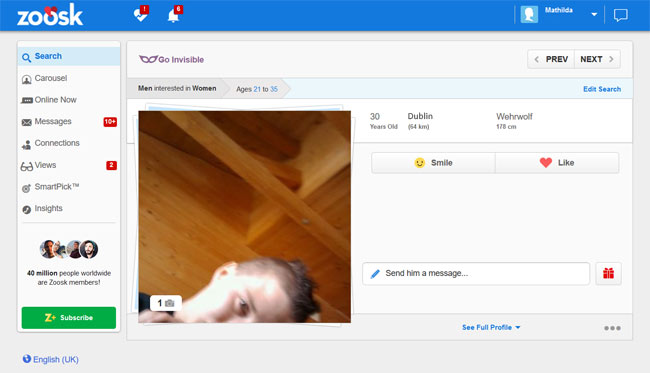This screenshot has height=373, width=650.
Task: Click the Messages envelope icon
Action: (27, 122)
